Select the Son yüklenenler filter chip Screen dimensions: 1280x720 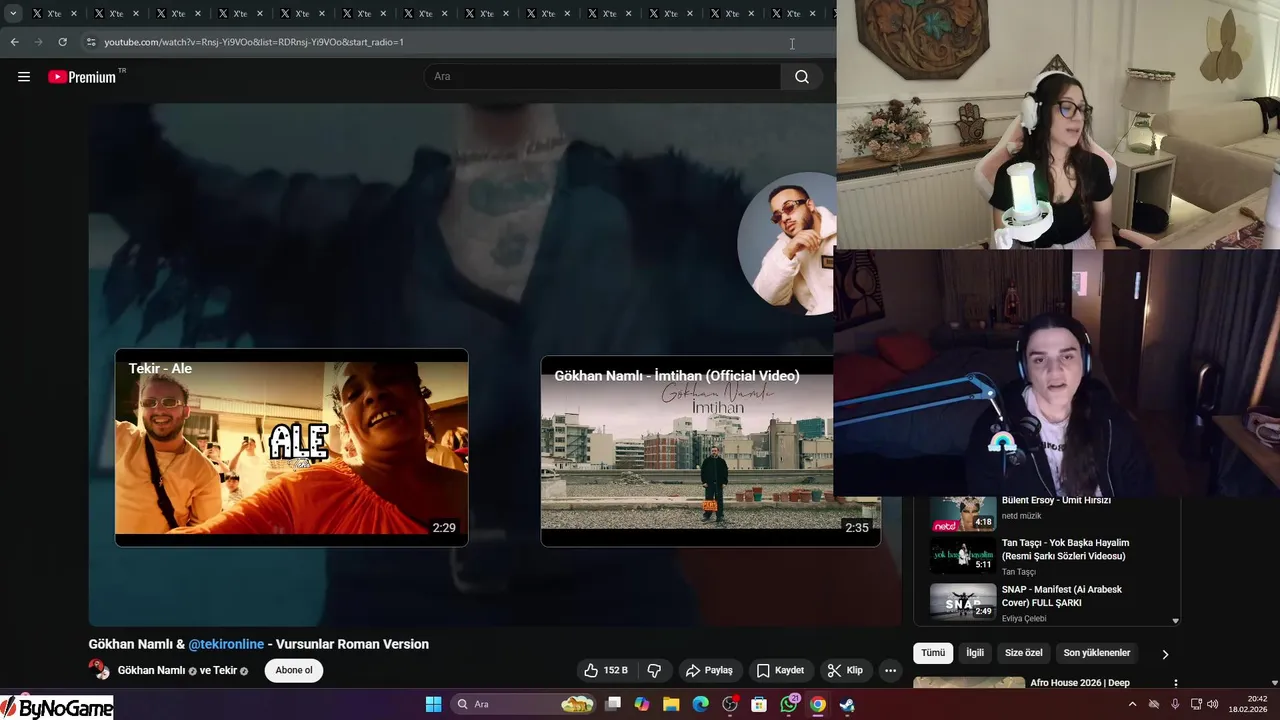pos(1097,653)
